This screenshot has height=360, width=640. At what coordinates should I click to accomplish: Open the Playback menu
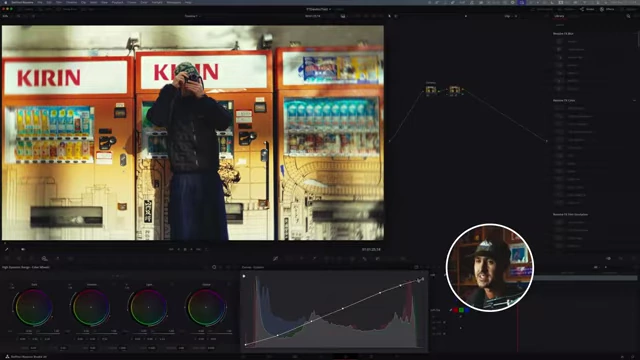pyautogui.click(x=117, y=2)
